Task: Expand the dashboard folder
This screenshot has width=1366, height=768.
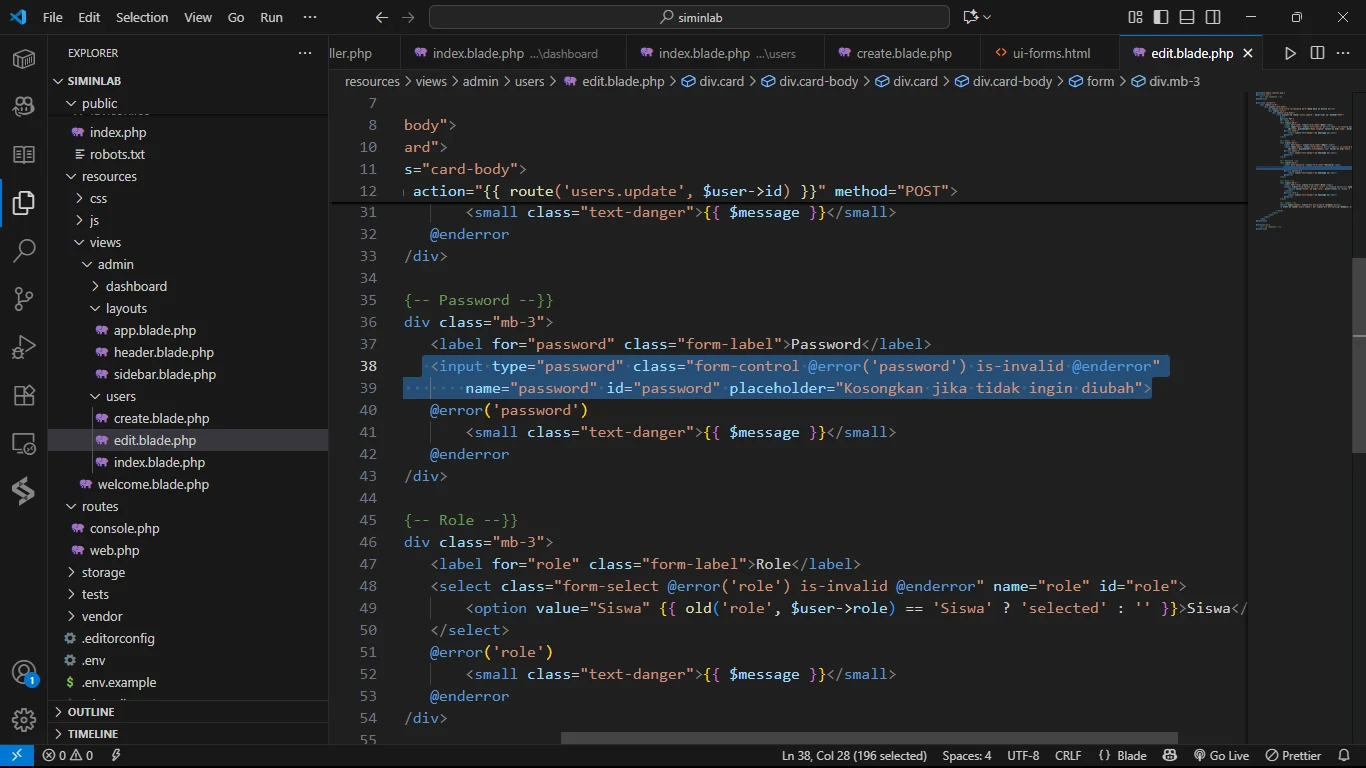Action: tap(135, 286)
